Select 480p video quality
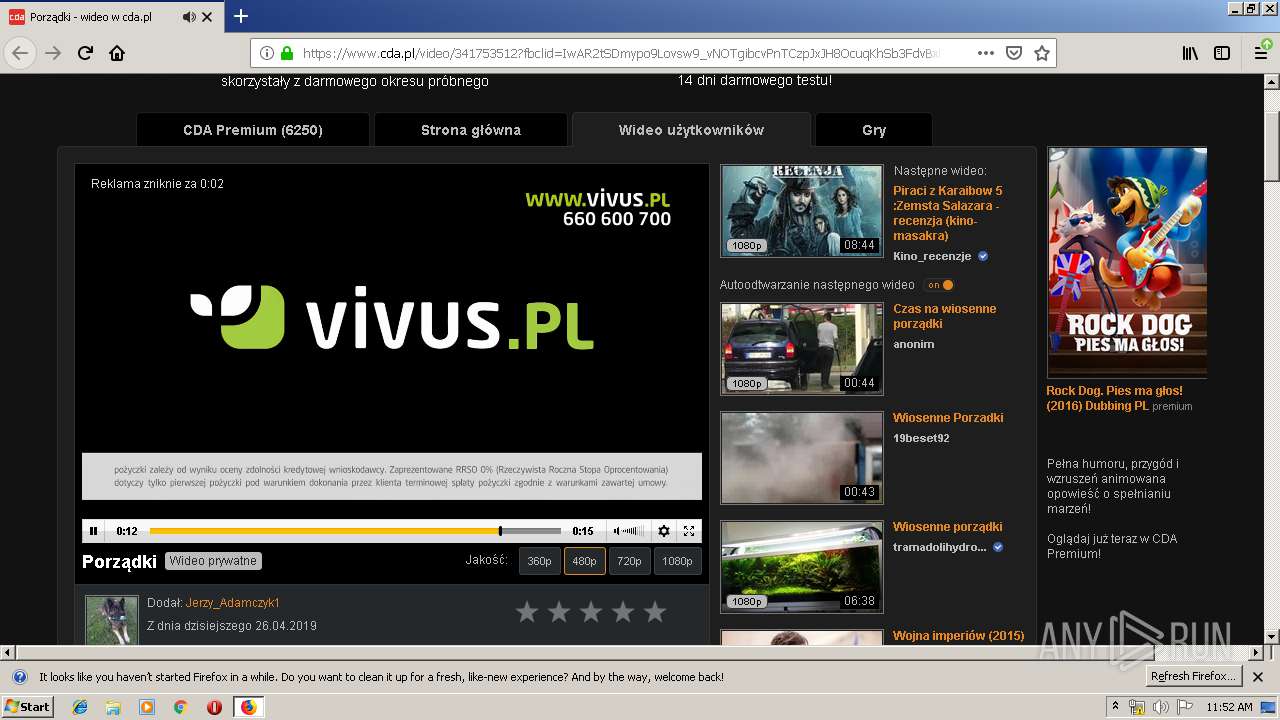The image size is (1280, 720). pyautogui.click(x=584, y=561)
